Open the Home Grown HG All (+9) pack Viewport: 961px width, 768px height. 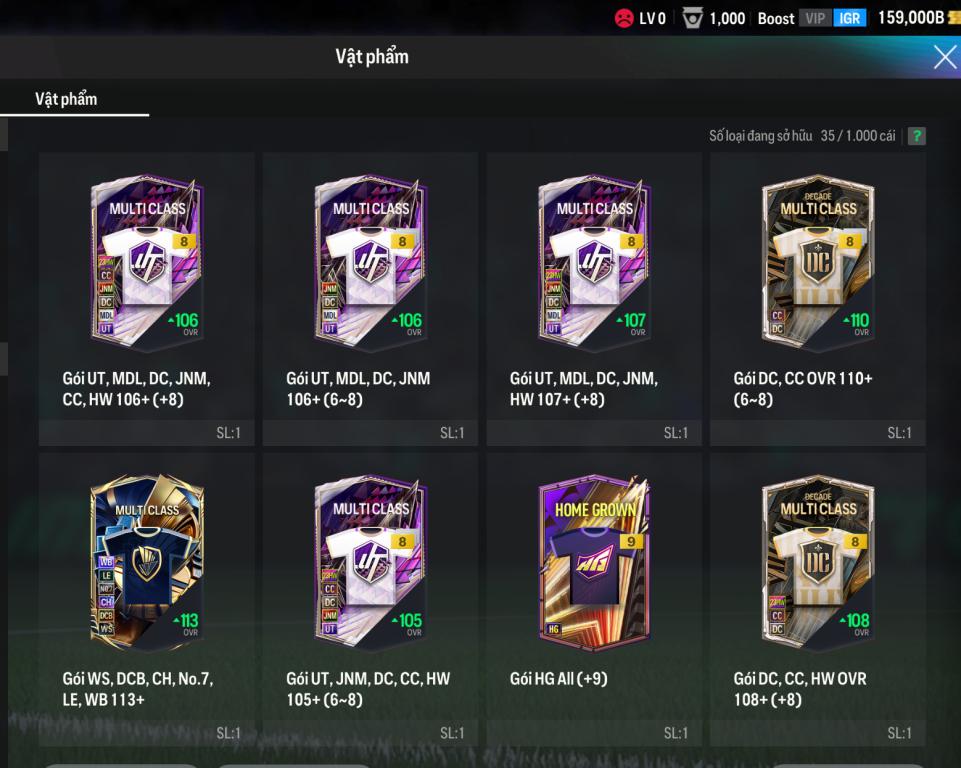pos(594,564)
